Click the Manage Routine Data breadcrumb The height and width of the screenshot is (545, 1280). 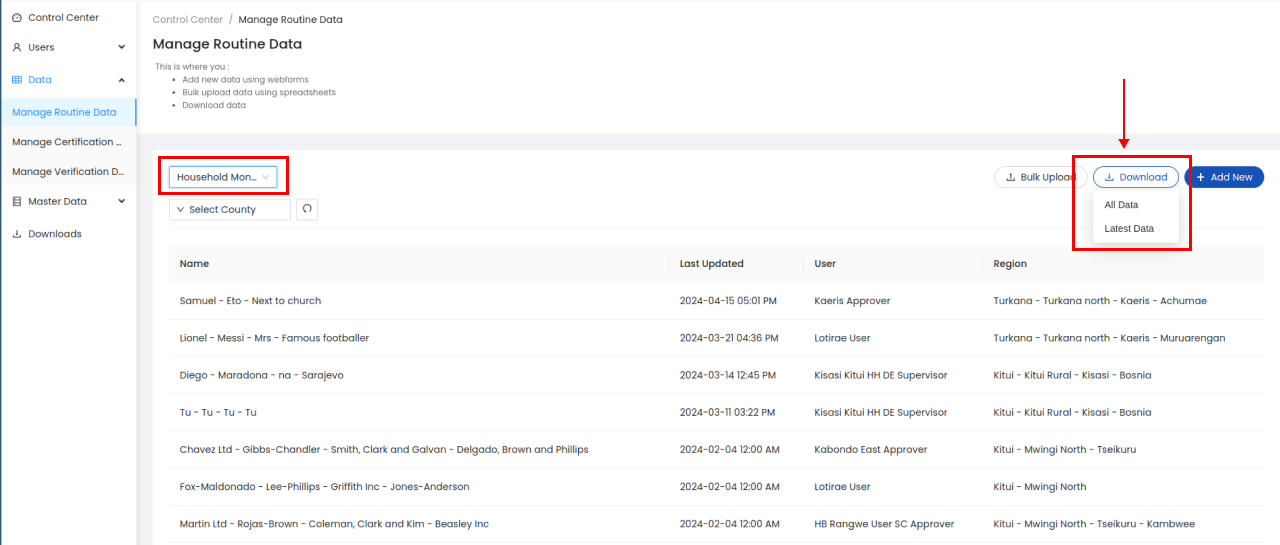pos(290,20)
